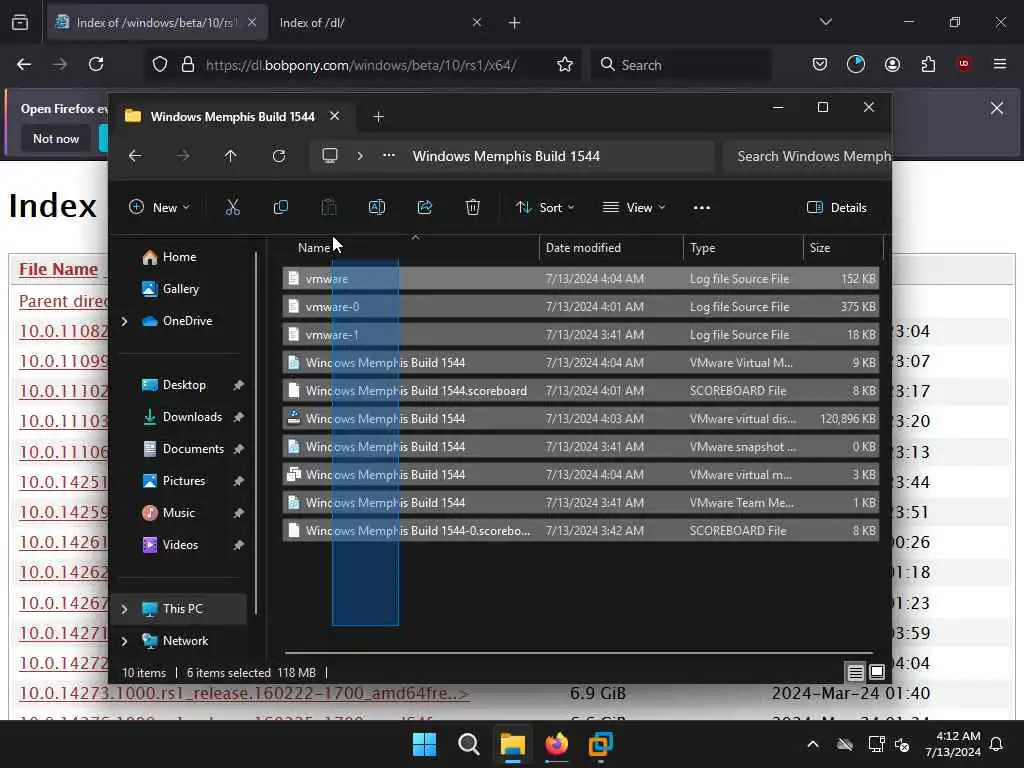Switch to details list view icon

(x=856, y=672)
